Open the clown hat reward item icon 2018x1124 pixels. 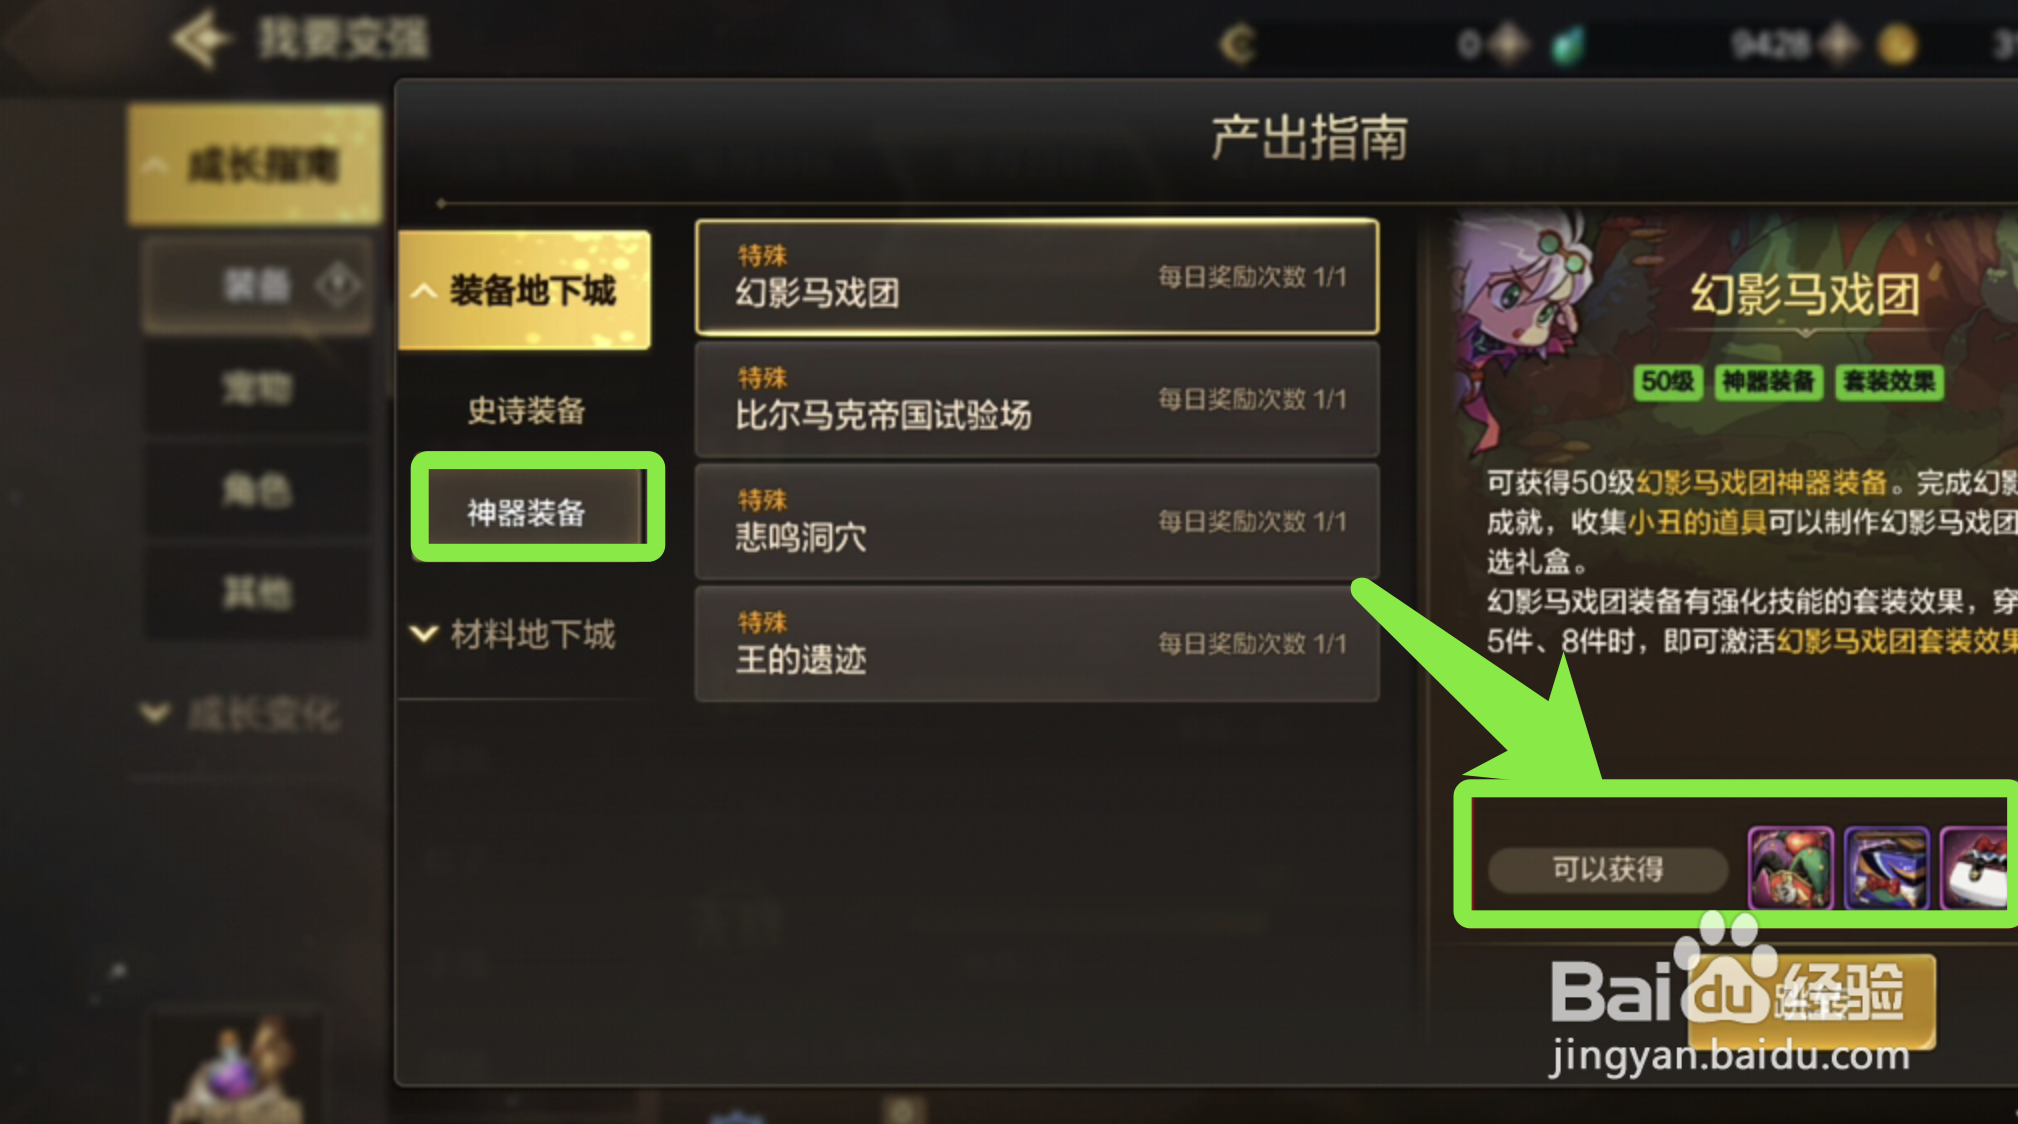click(1790, 868)
